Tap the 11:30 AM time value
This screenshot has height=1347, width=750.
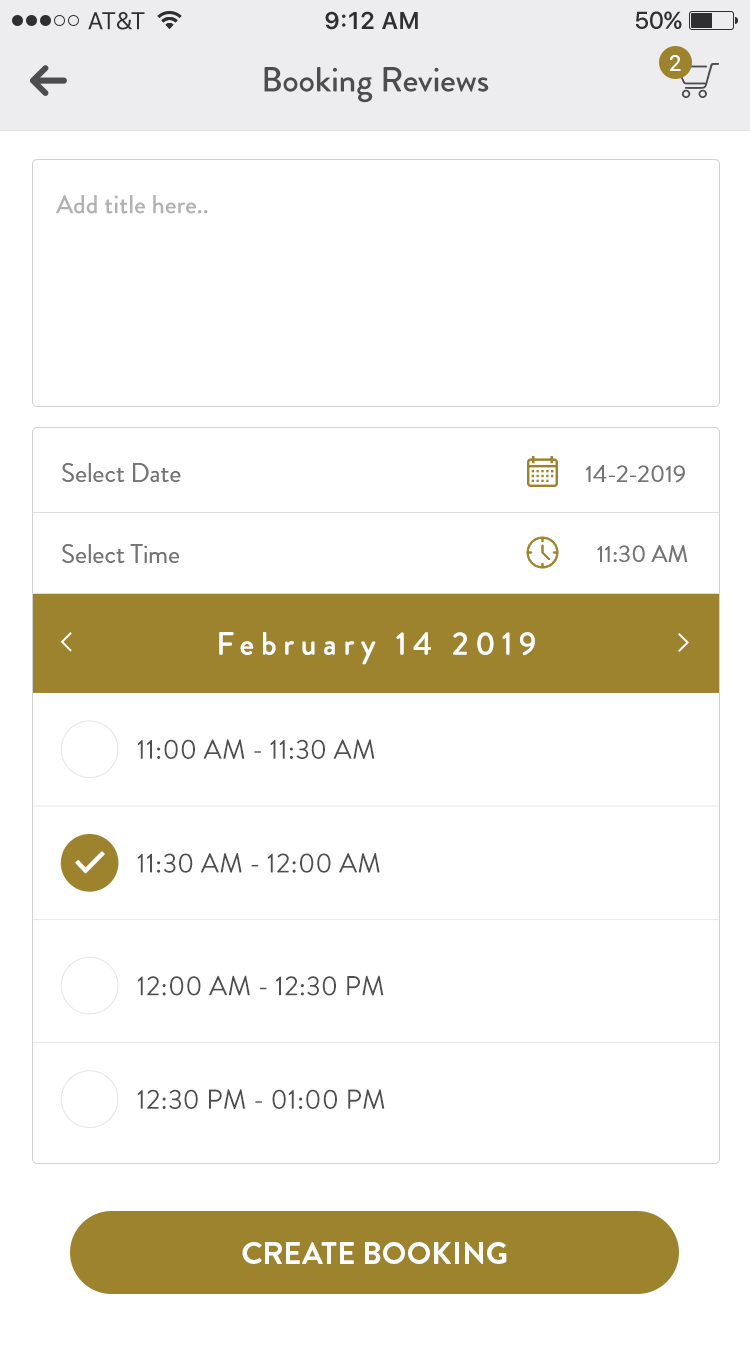coord(641,554)
